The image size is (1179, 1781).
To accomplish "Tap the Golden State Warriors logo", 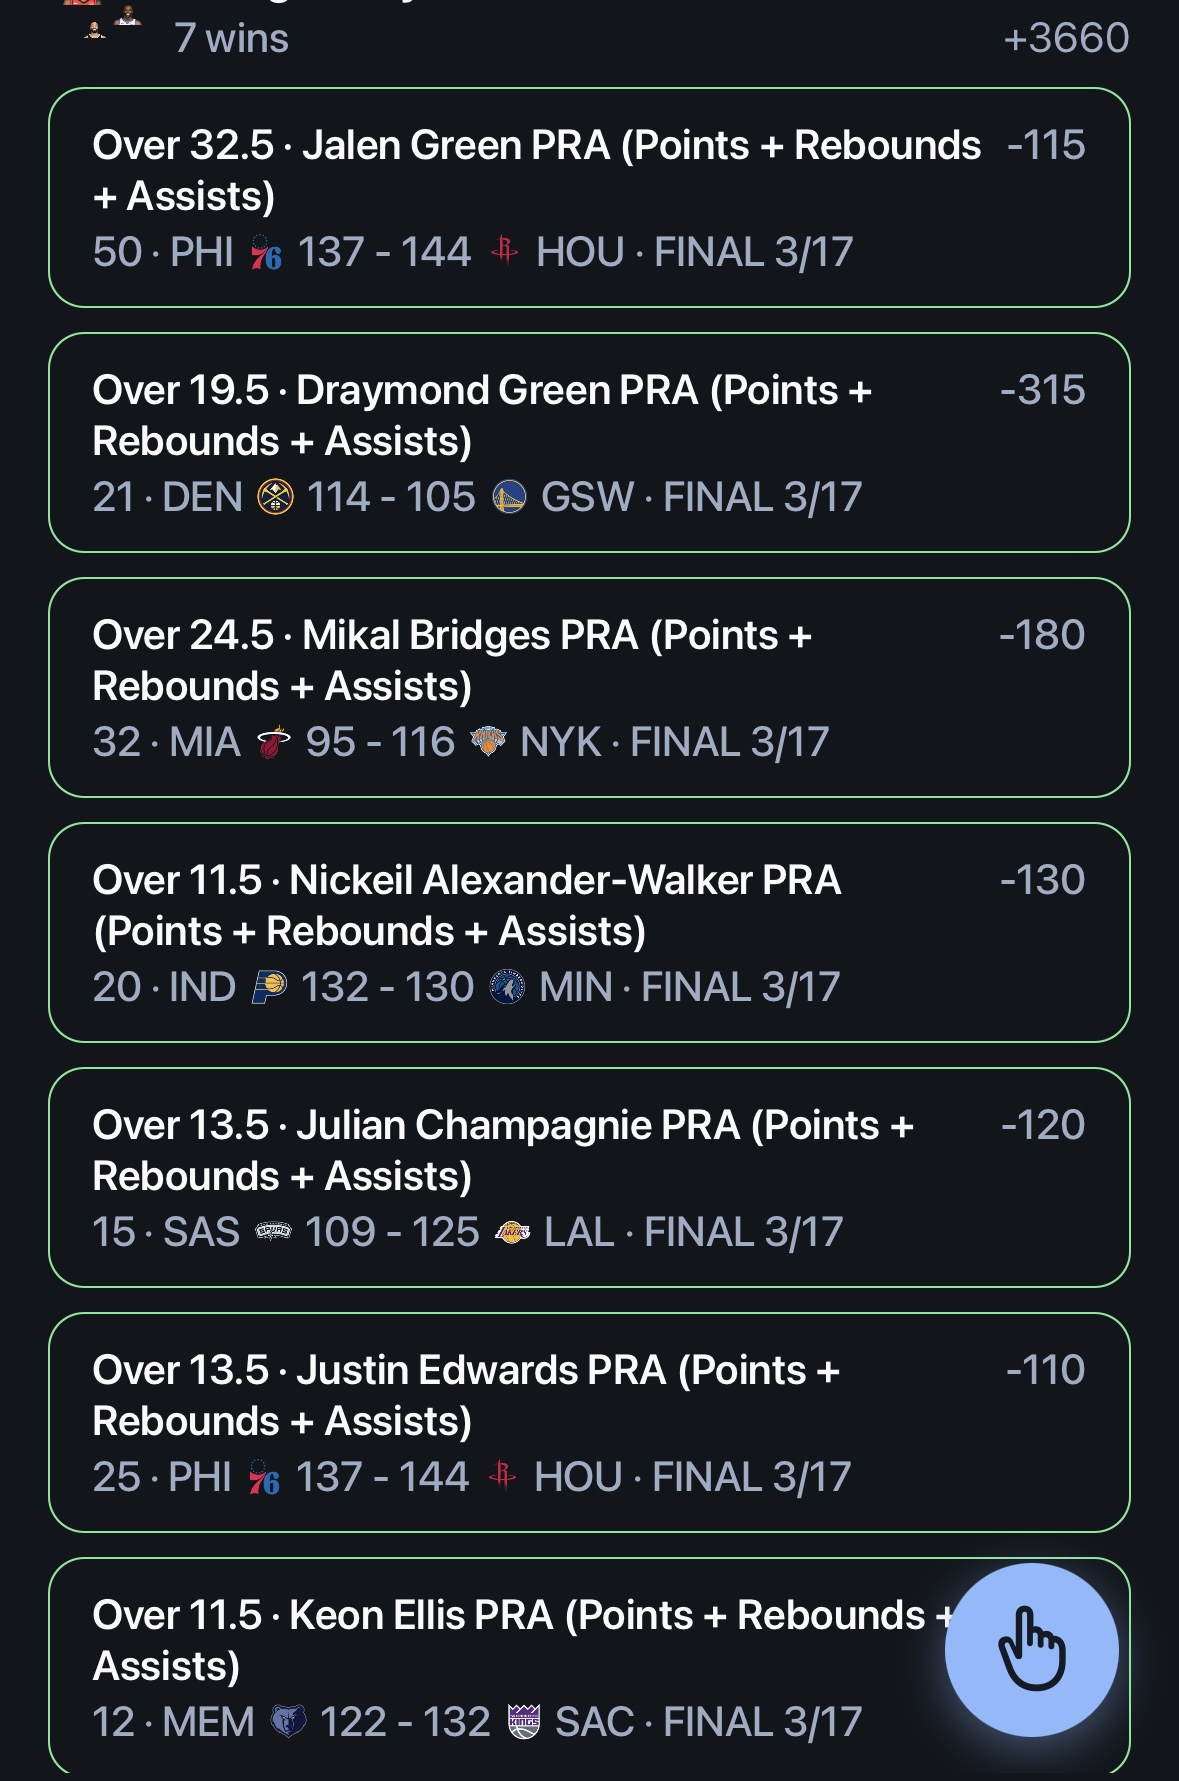I will 509,498.
